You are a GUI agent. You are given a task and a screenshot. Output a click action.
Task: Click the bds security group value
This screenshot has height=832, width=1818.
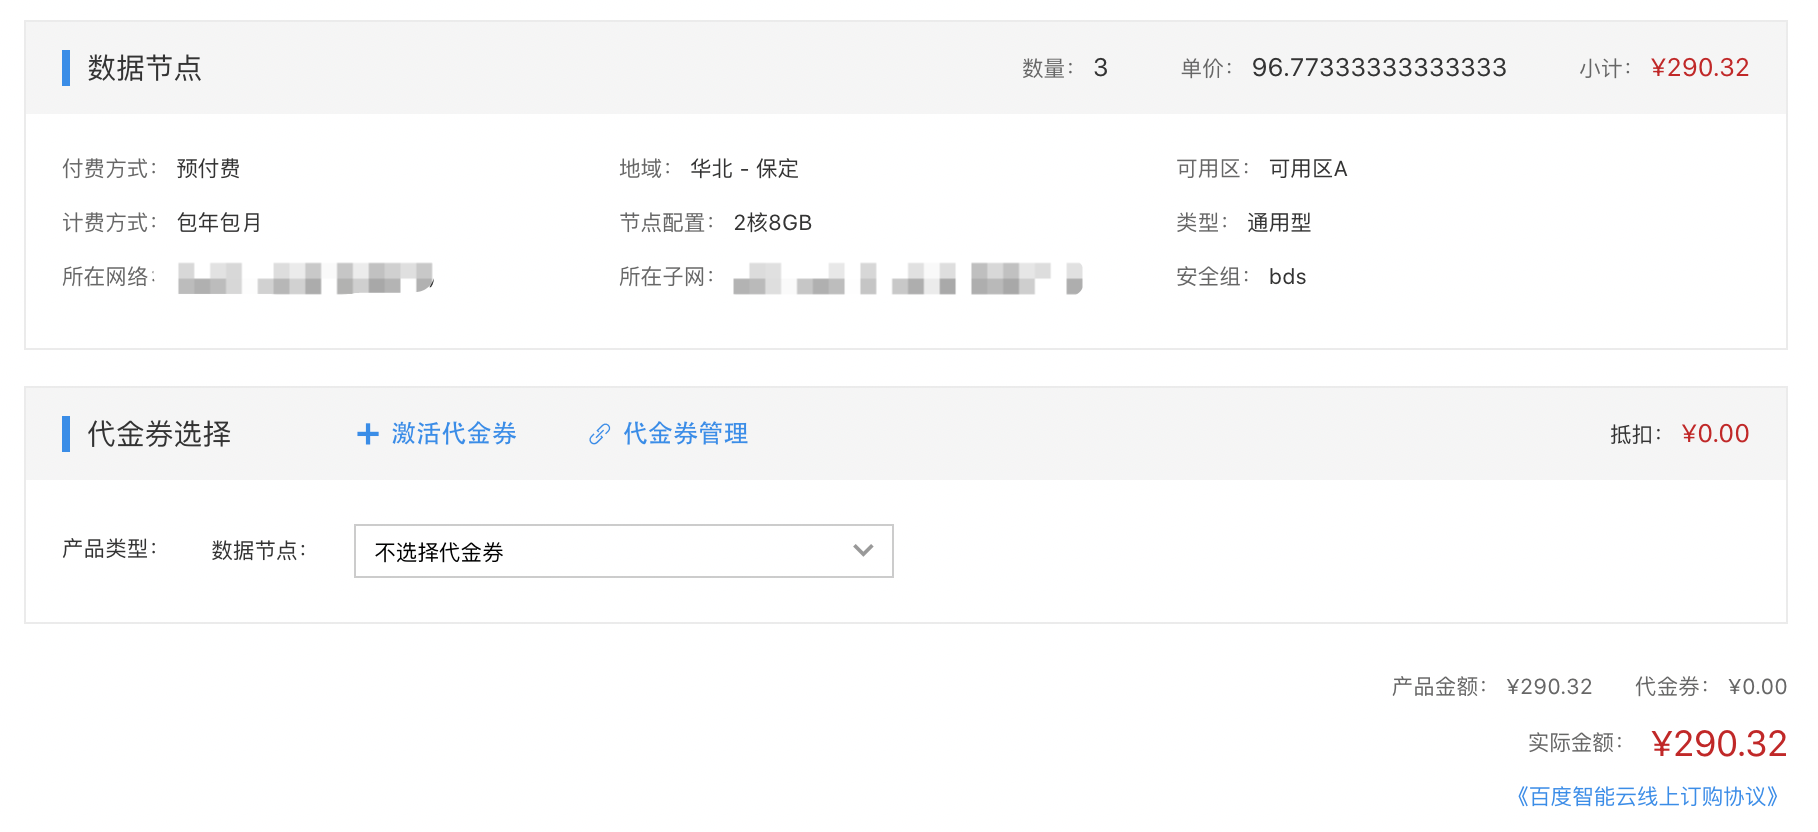[x=1287, y=277]
